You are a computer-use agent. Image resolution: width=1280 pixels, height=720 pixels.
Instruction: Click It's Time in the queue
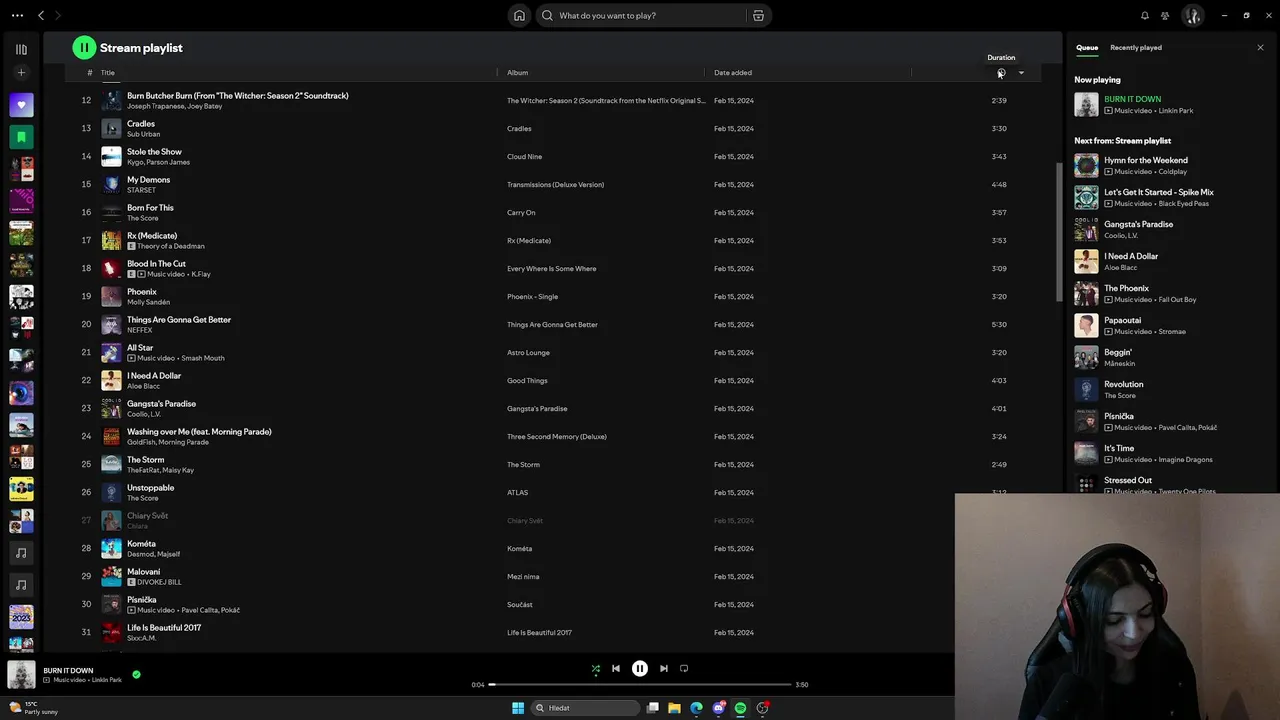point(1119,448)
